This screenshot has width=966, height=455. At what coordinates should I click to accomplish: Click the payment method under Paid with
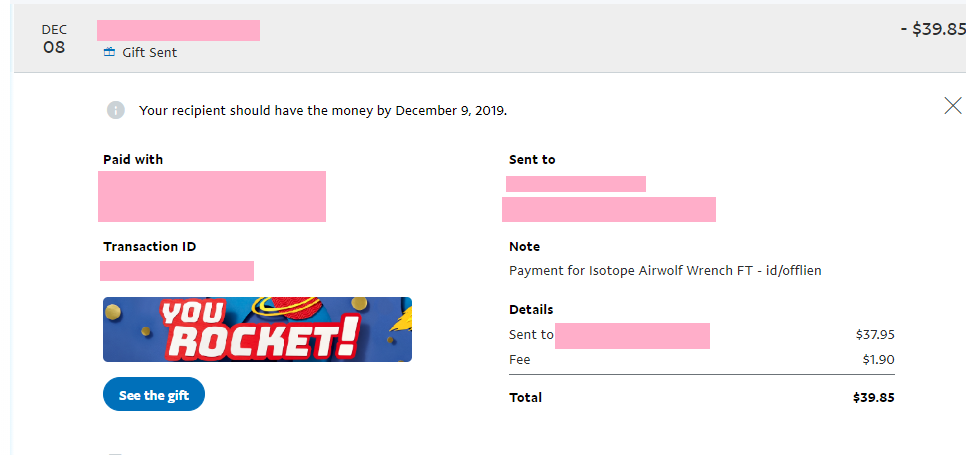click(x=212, y=196)
